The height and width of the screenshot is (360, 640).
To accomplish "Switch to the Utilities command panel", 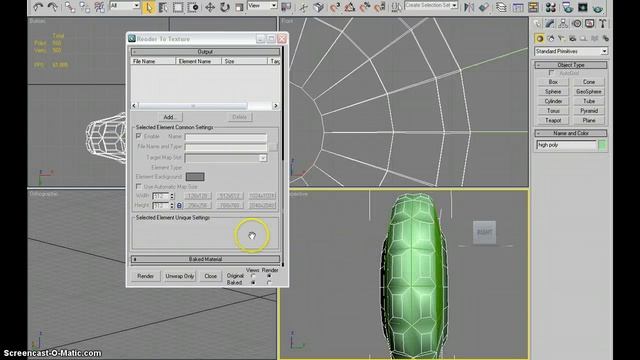I will pyautogui.click(x=602, y=24).
